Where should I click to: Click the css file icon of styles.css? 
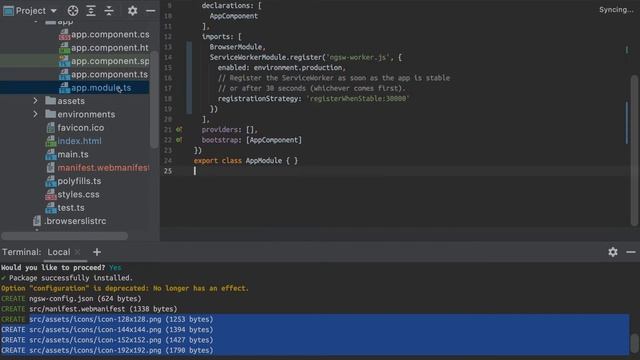click(x=51, y=195)
